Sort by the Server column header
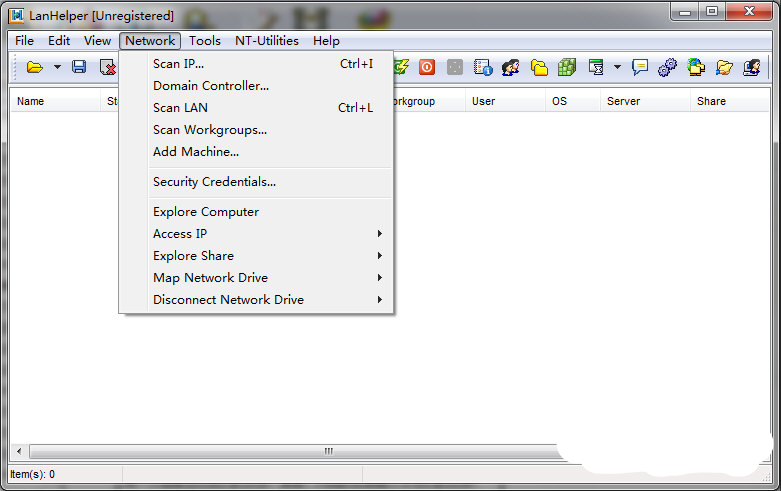This screenshot has height=491, width=781. (x=646, y=101)
